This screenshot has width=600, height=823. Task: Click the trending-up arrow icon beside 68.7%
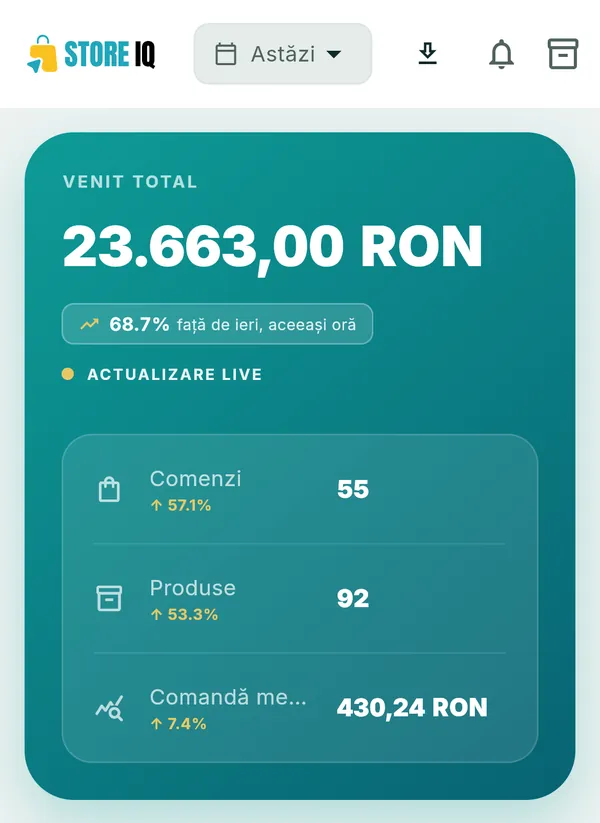pos(89,324)
